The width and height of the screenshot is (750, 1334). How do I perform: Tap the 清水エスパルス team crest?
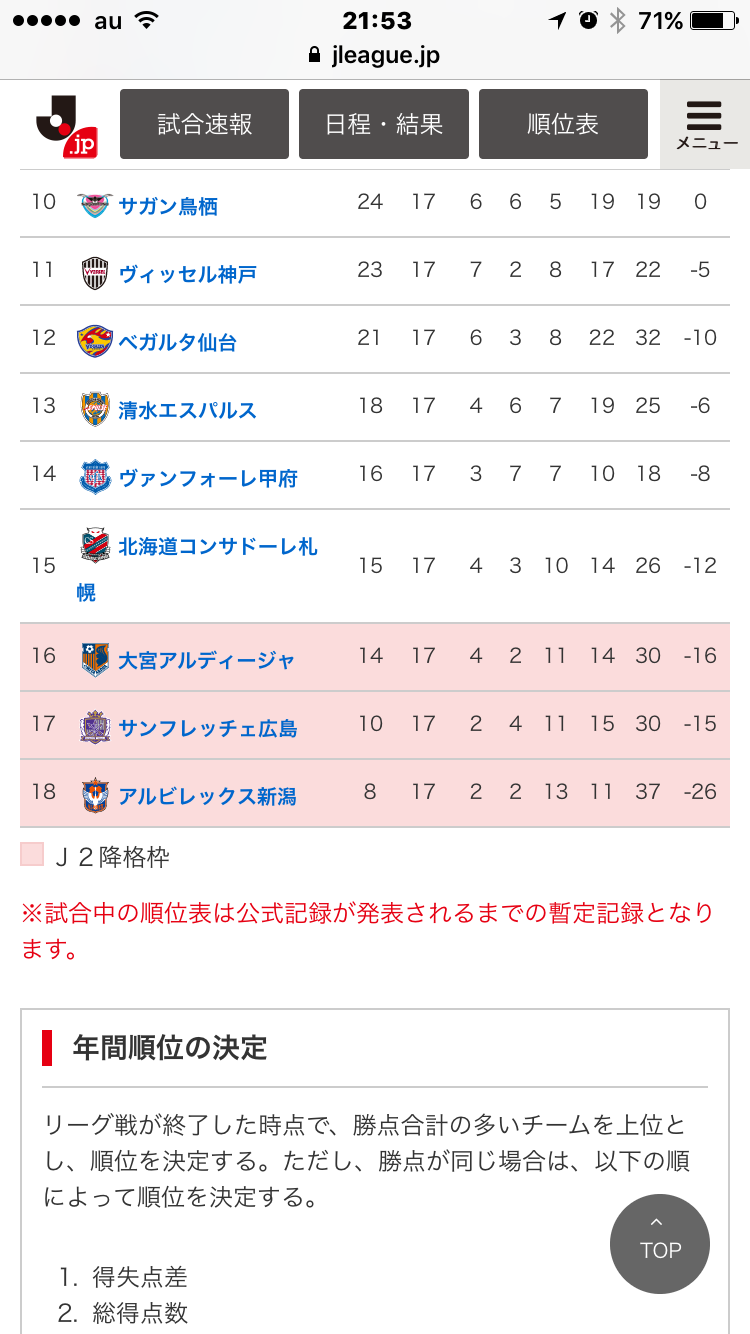[95, 409]
